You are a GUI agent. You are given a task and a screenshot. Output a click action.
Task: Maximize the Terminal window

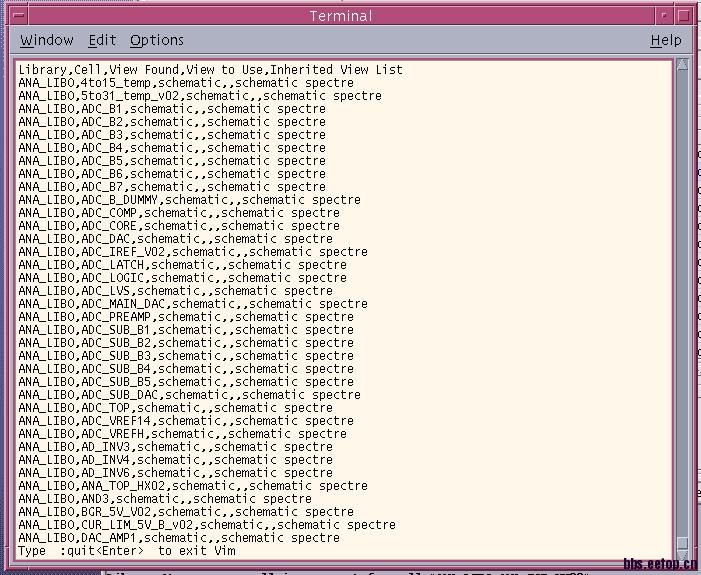[684, 16]
